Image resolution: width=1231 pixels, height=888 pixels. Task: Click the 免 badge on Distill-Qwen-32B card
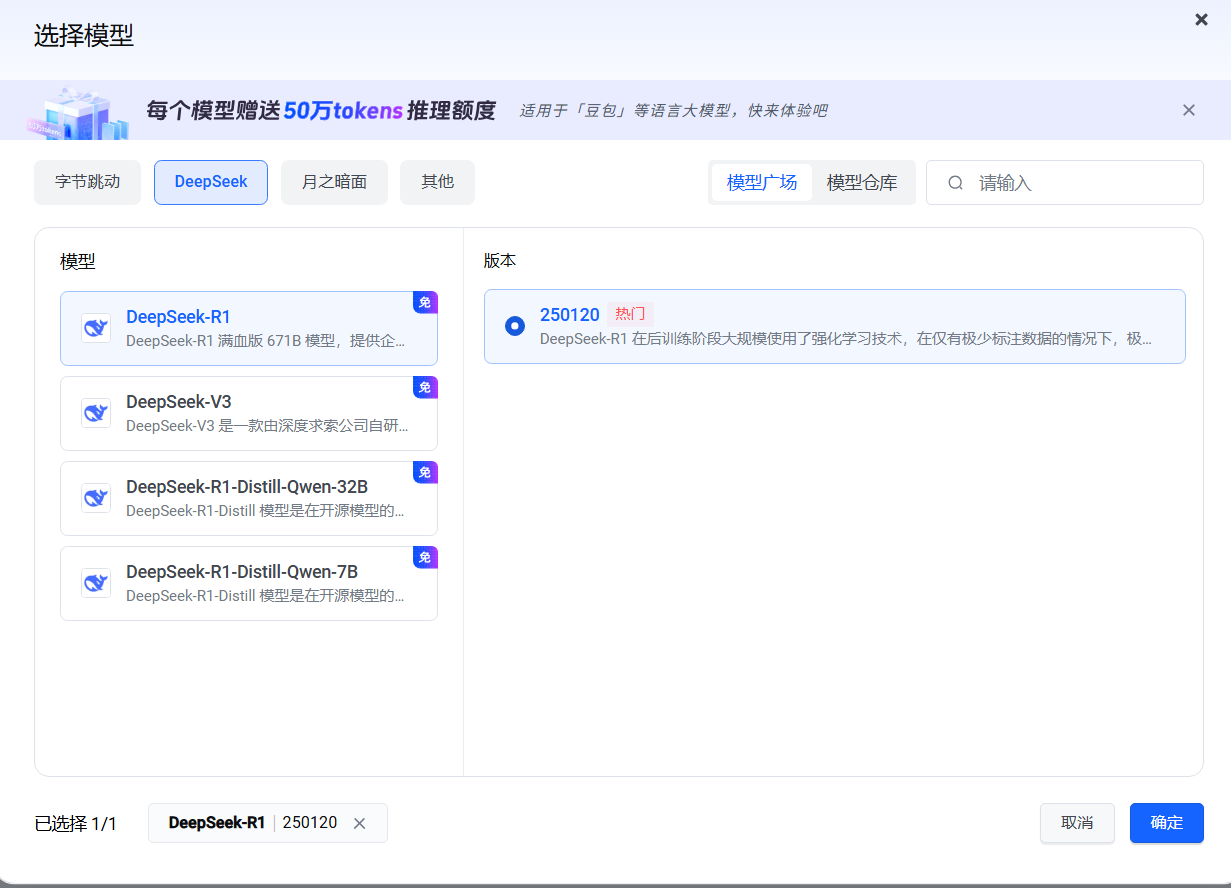pos(425,472)
